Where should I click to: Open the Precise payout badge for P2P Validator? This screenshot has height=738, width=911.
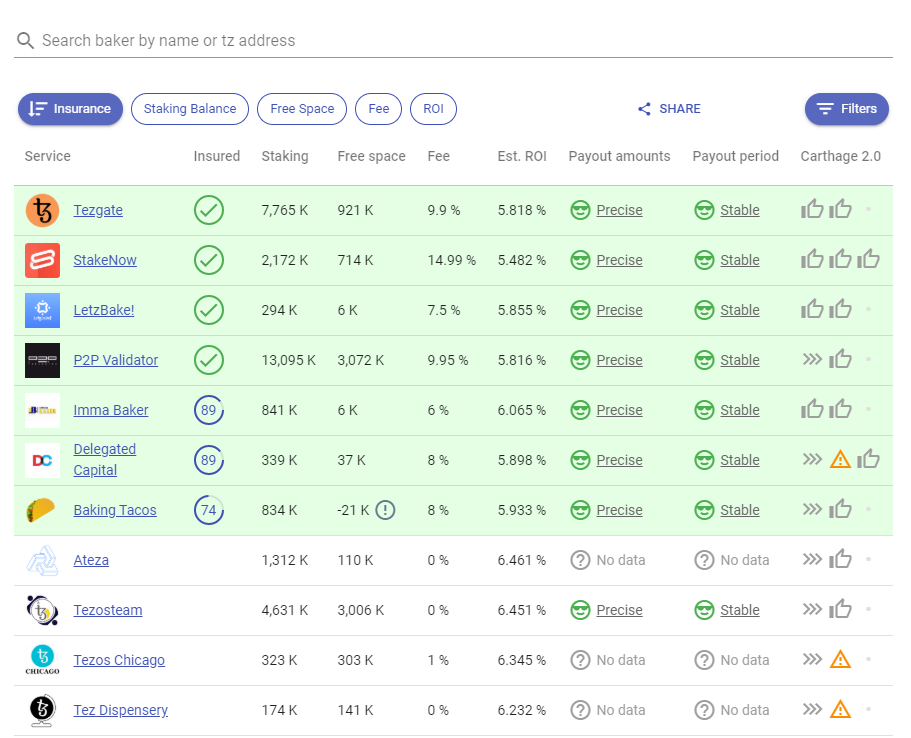(619, 360)
